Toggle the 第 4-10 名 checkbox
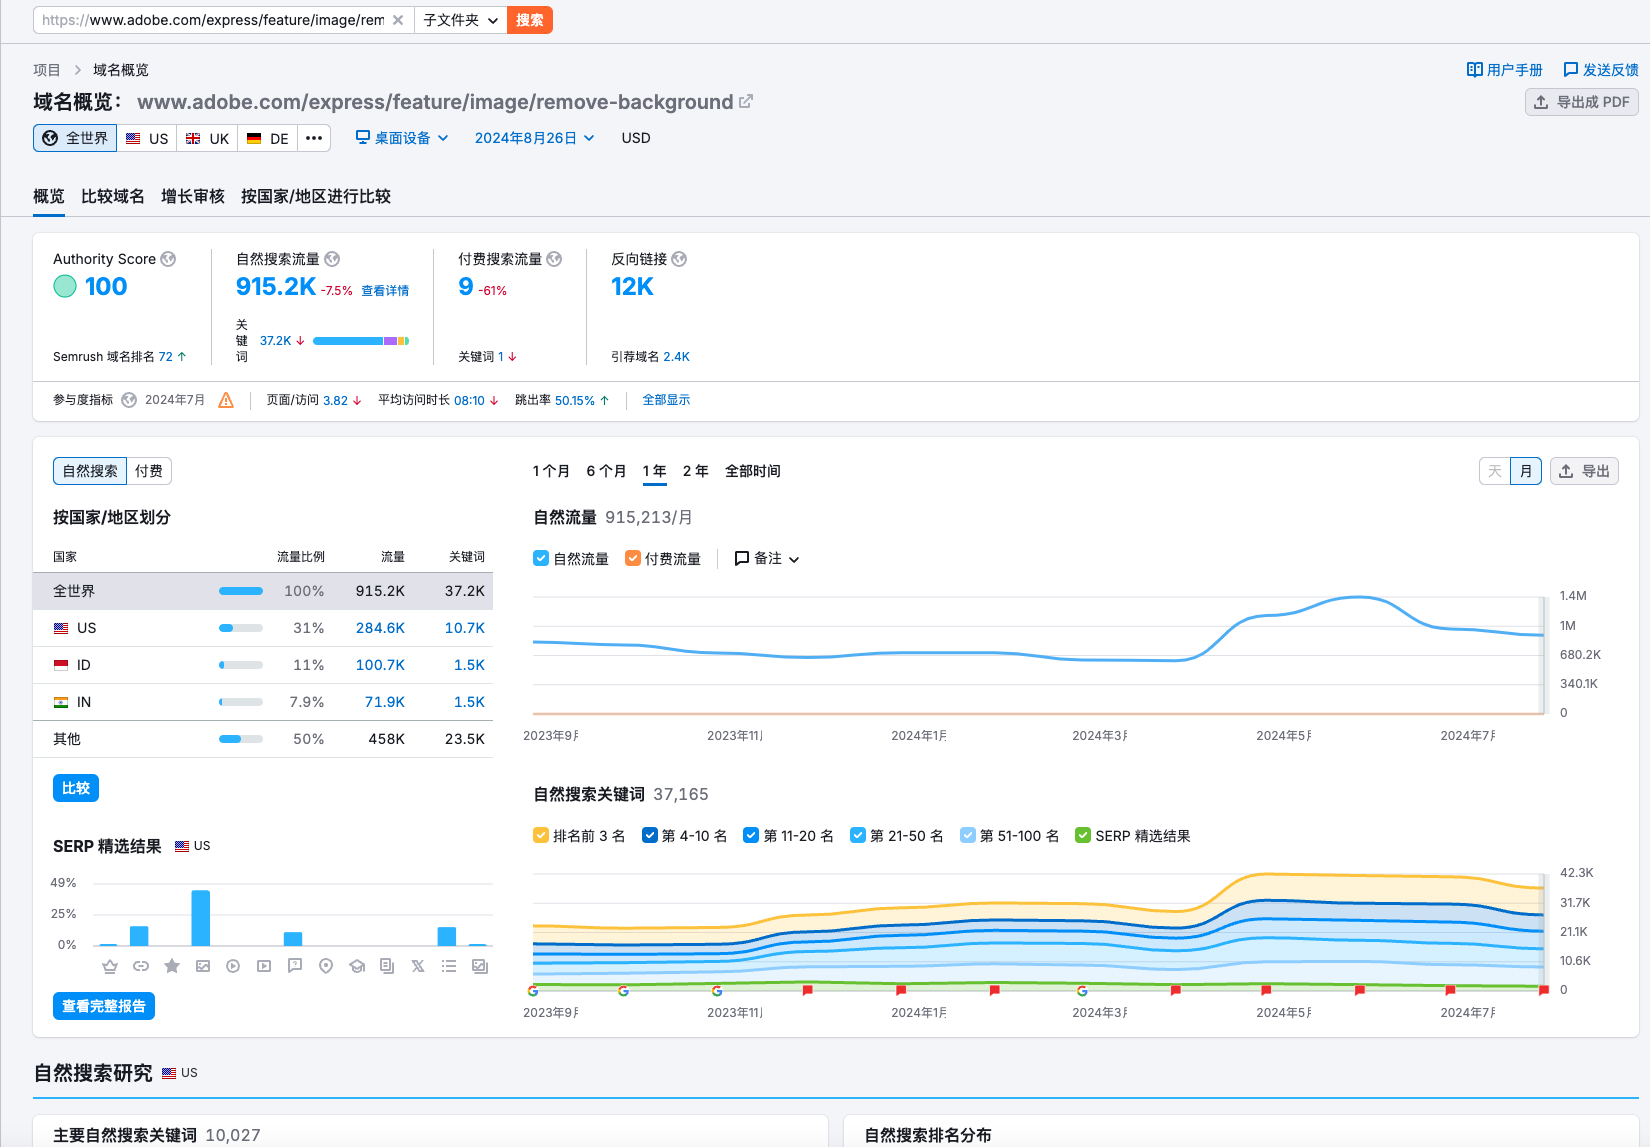1650x1147 pixels. (x=650, y=835)
